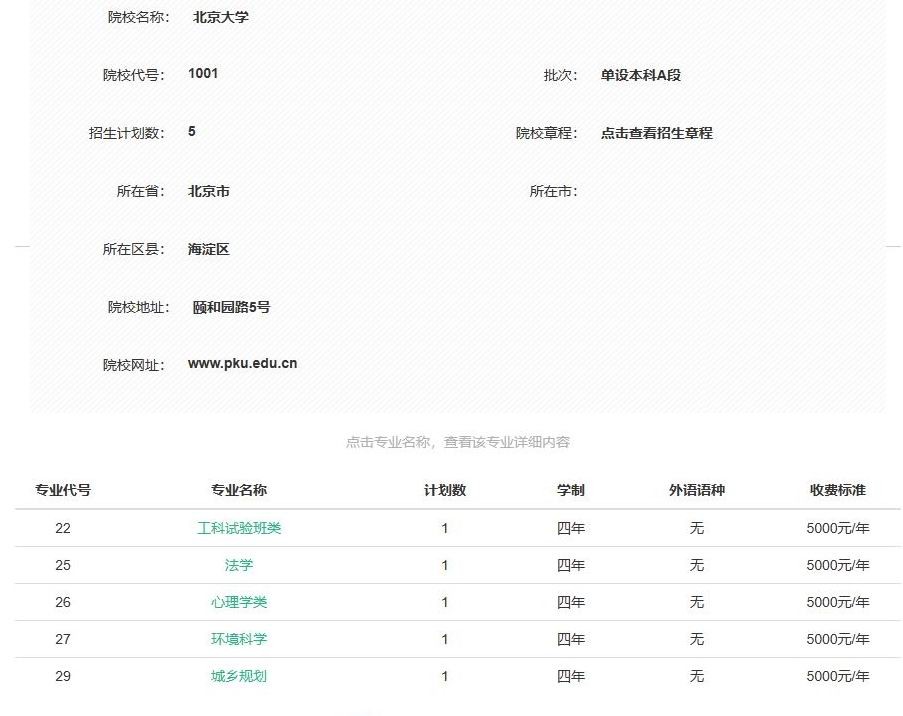Click the 外语语种 column header

(697, 490)
